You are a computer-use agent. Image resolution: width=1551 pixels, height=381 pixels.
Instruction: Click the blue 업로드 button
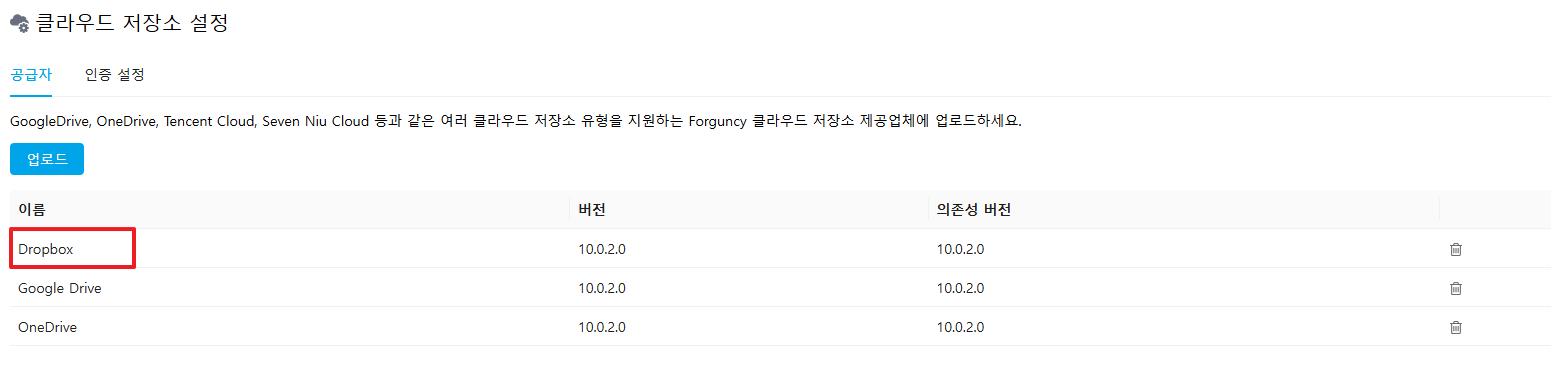(x=47, y=159)
